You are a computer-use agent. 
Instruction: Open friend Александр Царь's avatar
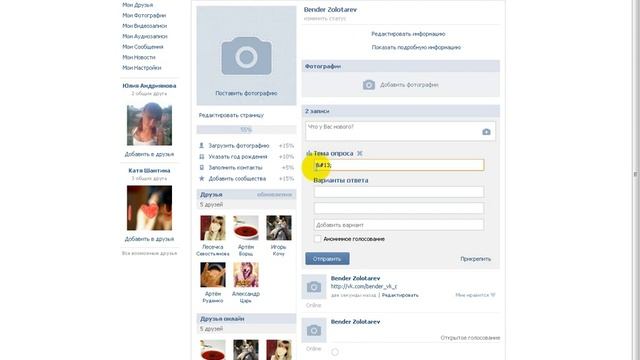(246, 275)
